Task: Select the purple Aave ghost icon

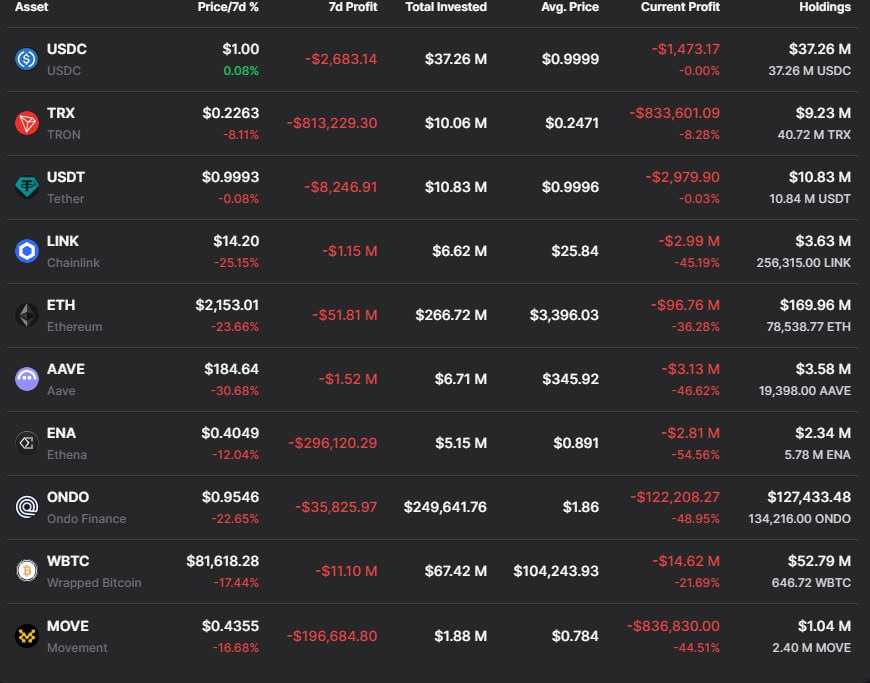Action: pyautogui.click(x=27, y=379)
